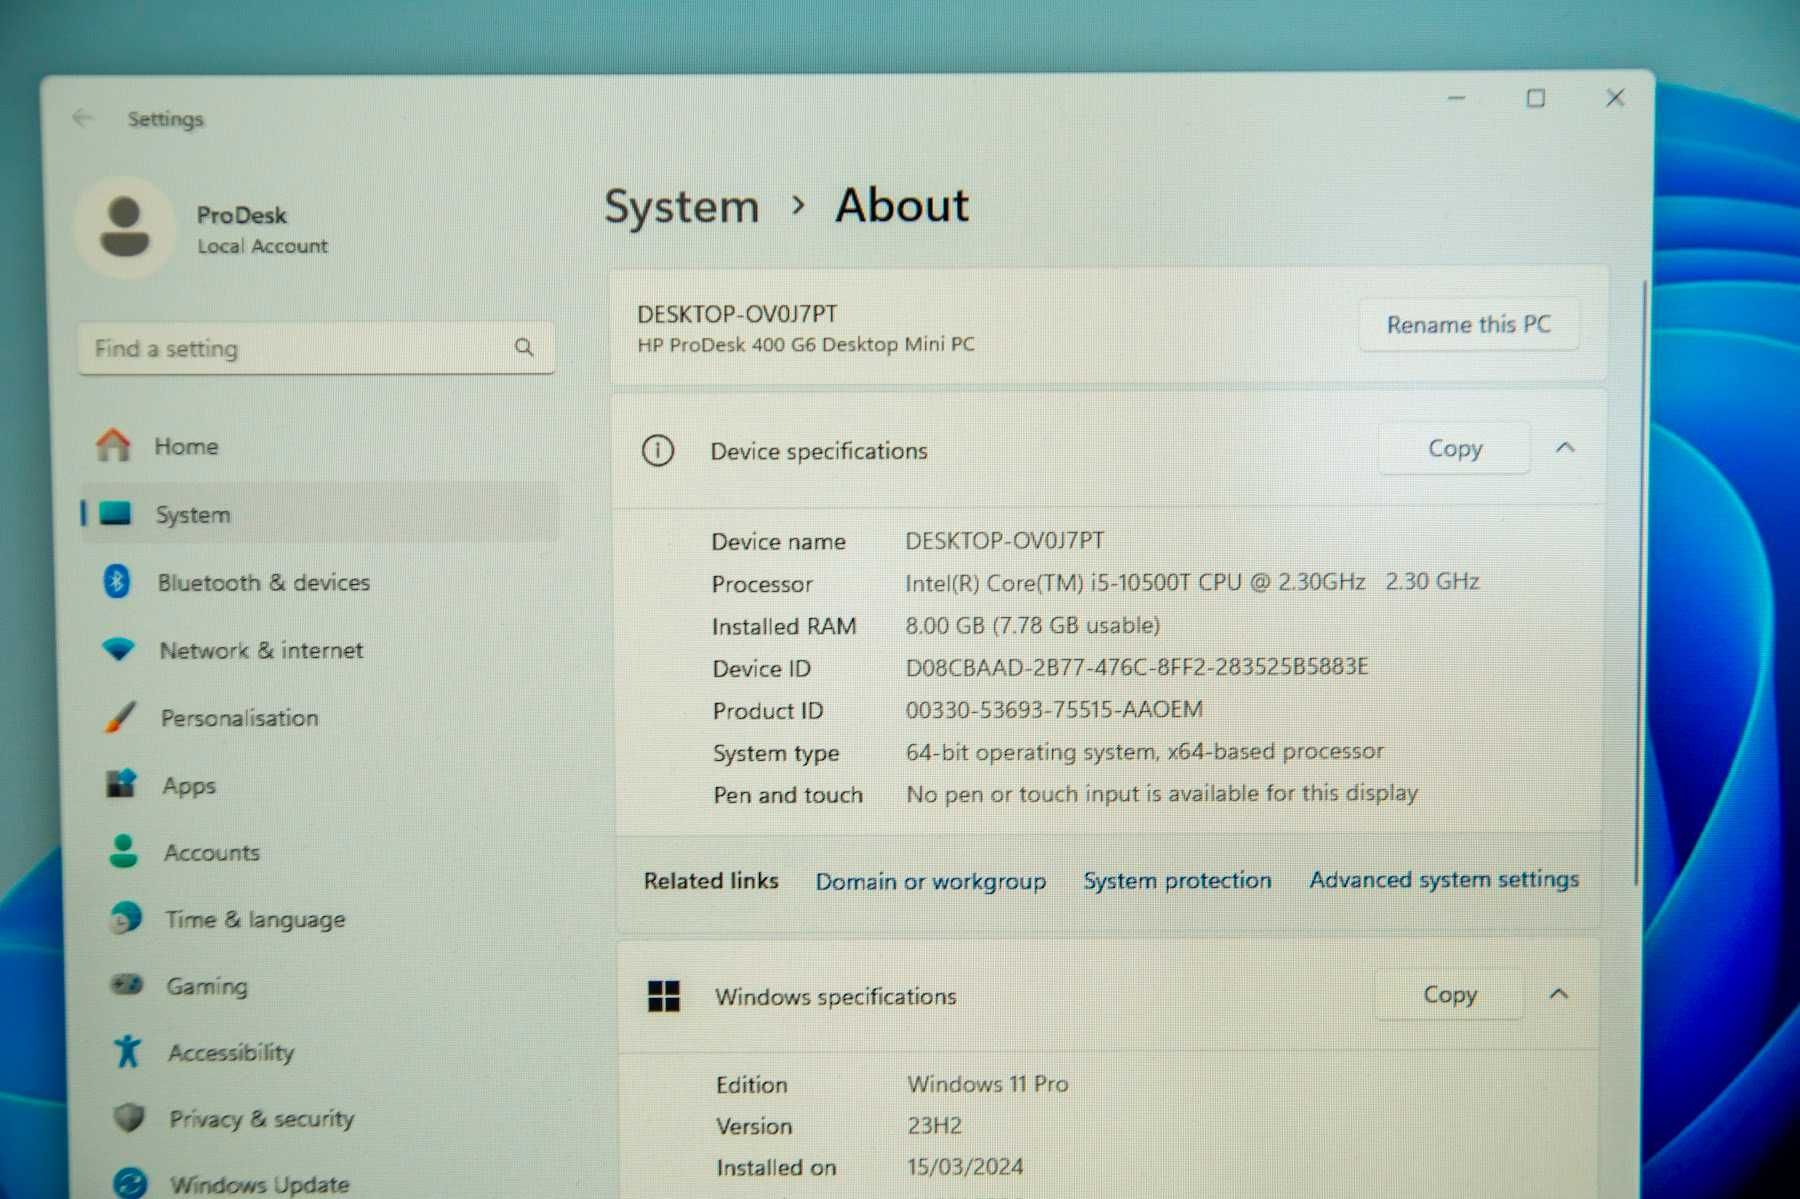Click the Privacy & security shield icon

[129, 1117]
